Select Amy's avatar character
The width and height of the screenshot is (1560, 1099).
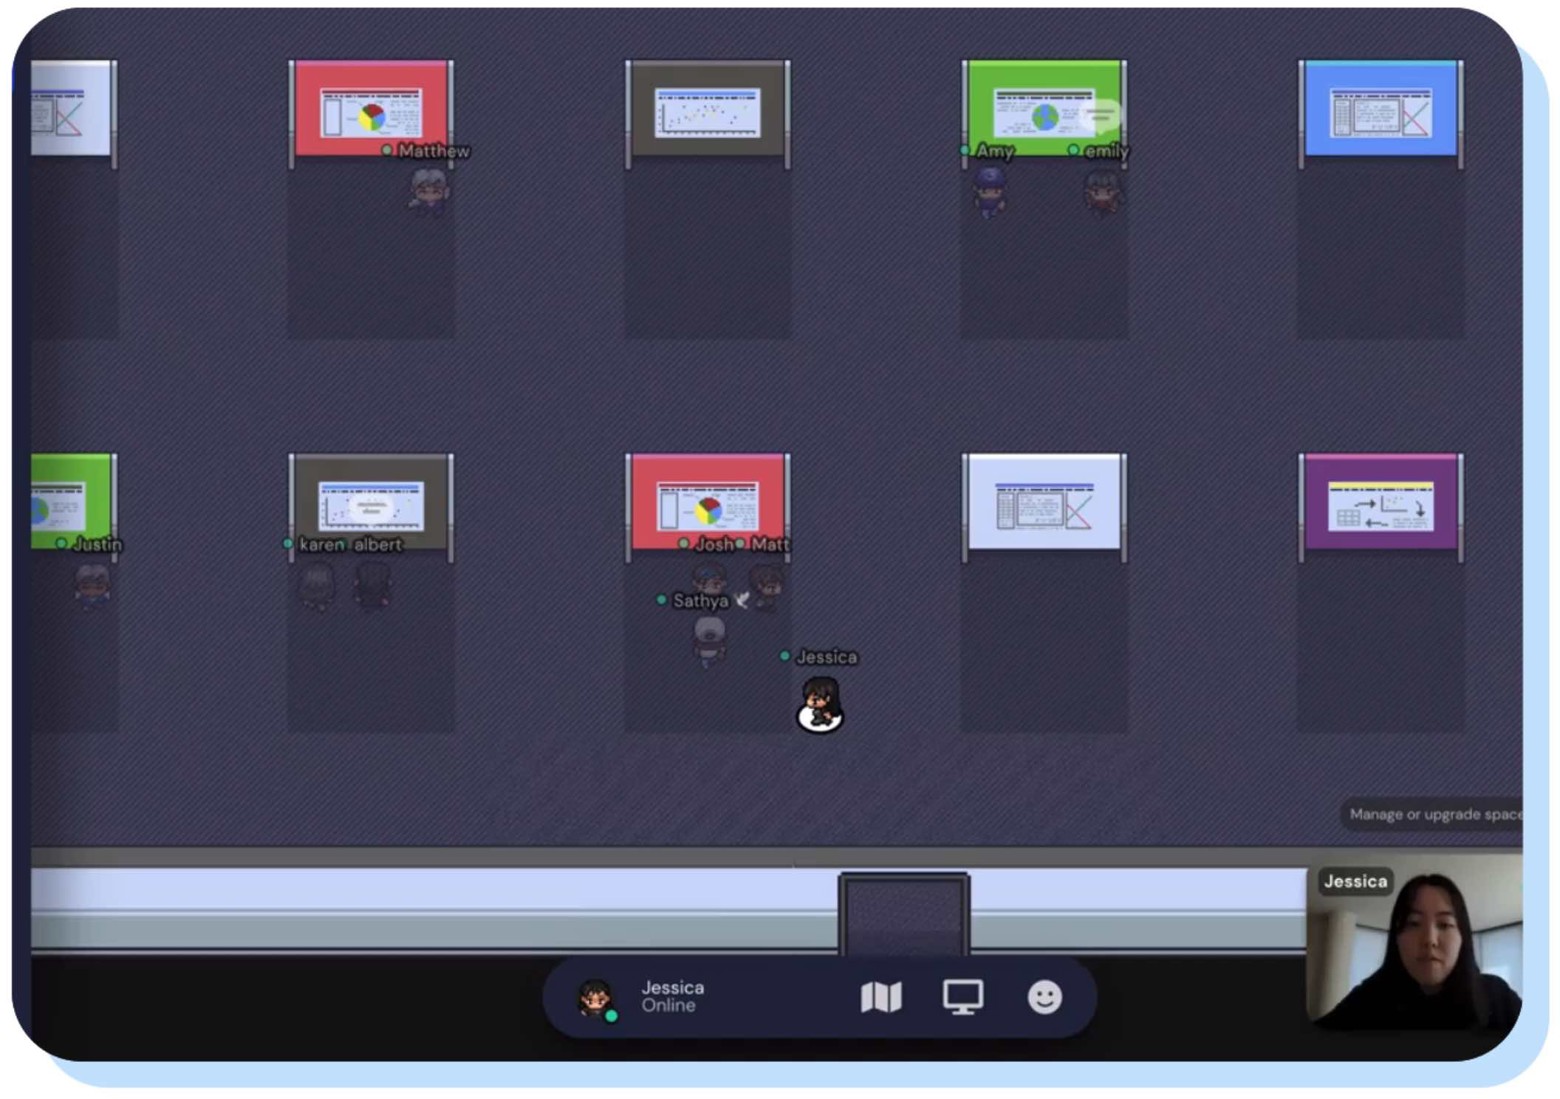pyautogui.click(x=990, y=191)
